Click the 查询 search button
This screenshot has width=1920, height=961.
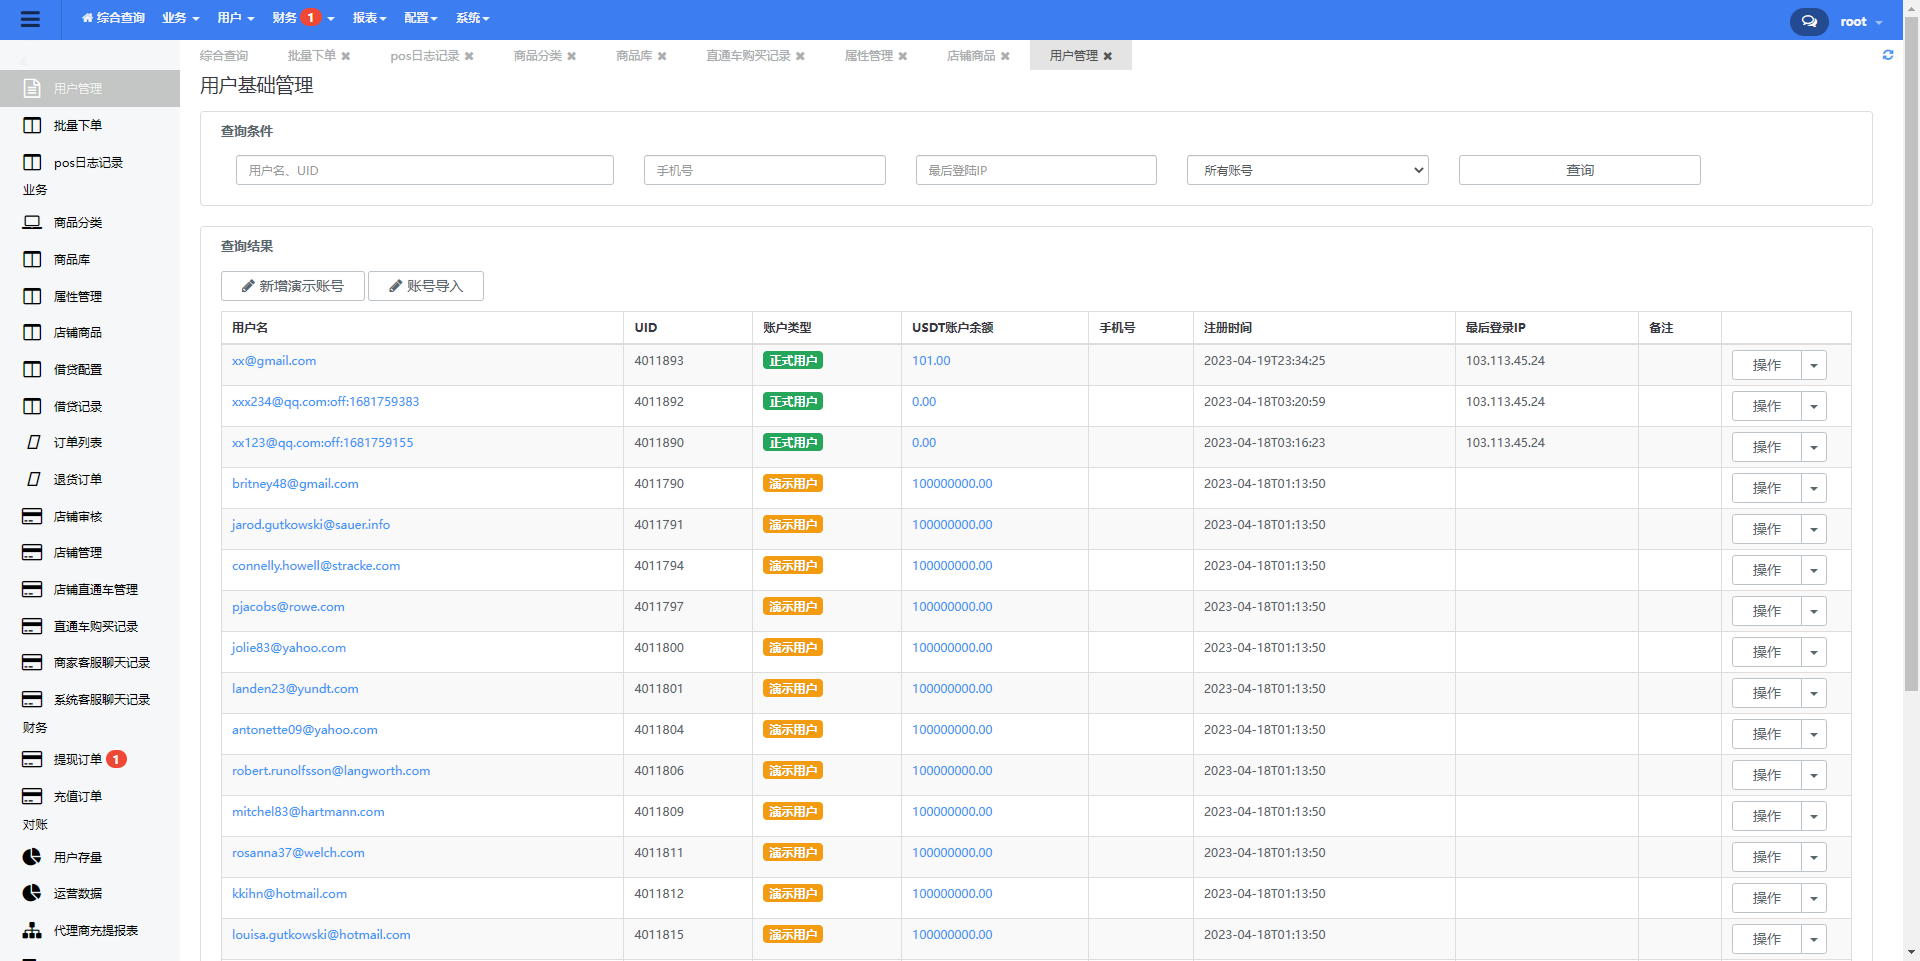click(1579, 170)
